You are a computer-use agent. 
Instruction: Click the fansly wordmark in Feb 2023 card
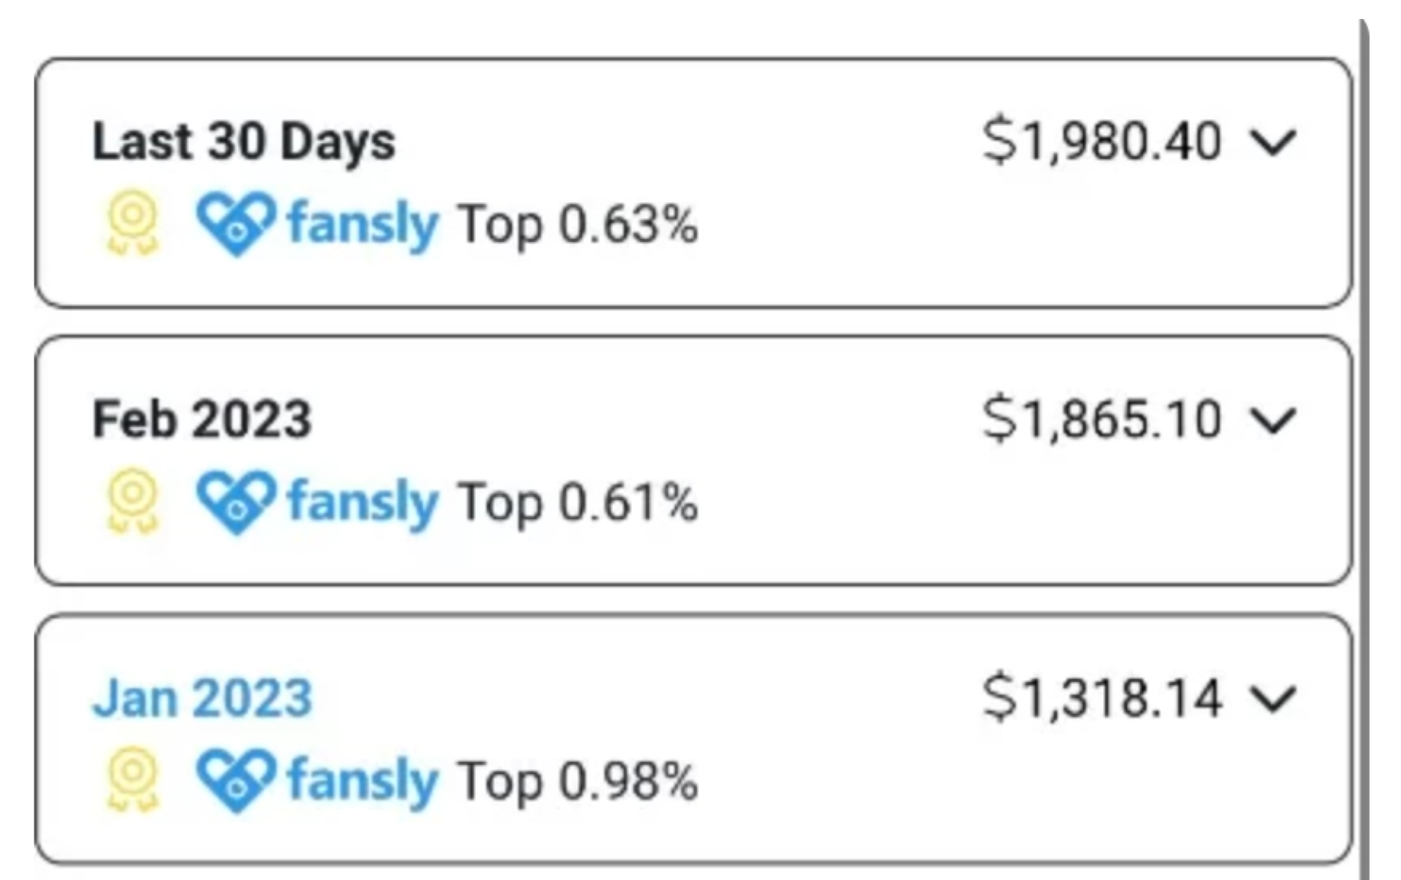[362, 503]
